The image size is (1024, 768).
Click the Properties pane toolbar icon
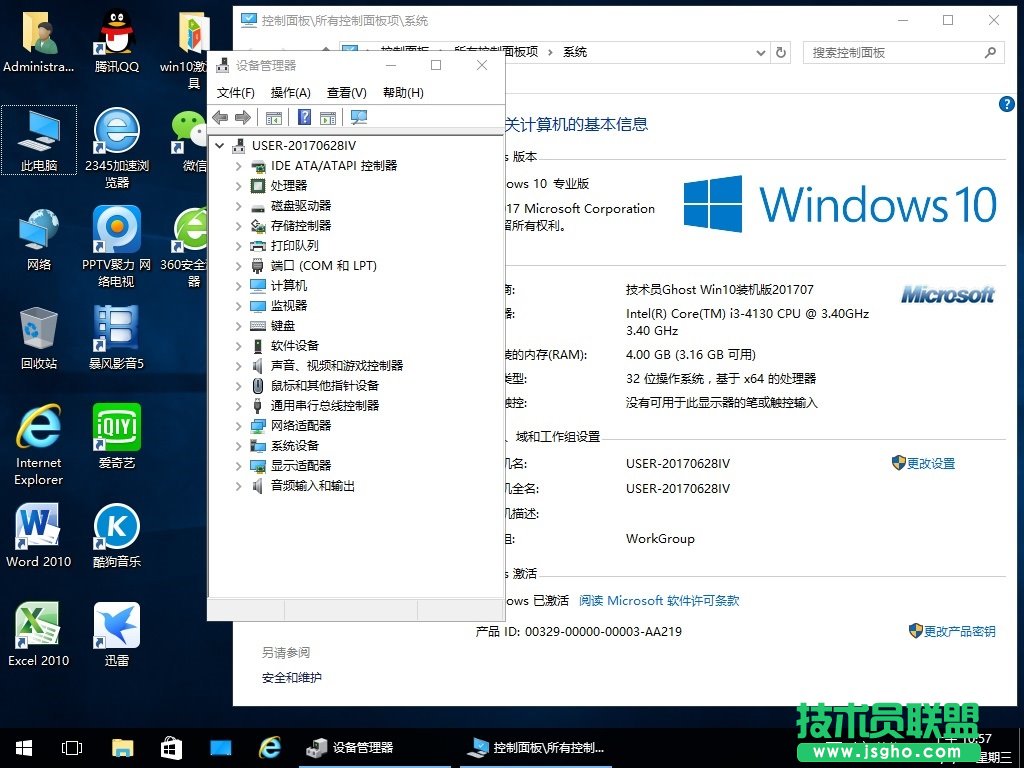[x=328, y=118]
